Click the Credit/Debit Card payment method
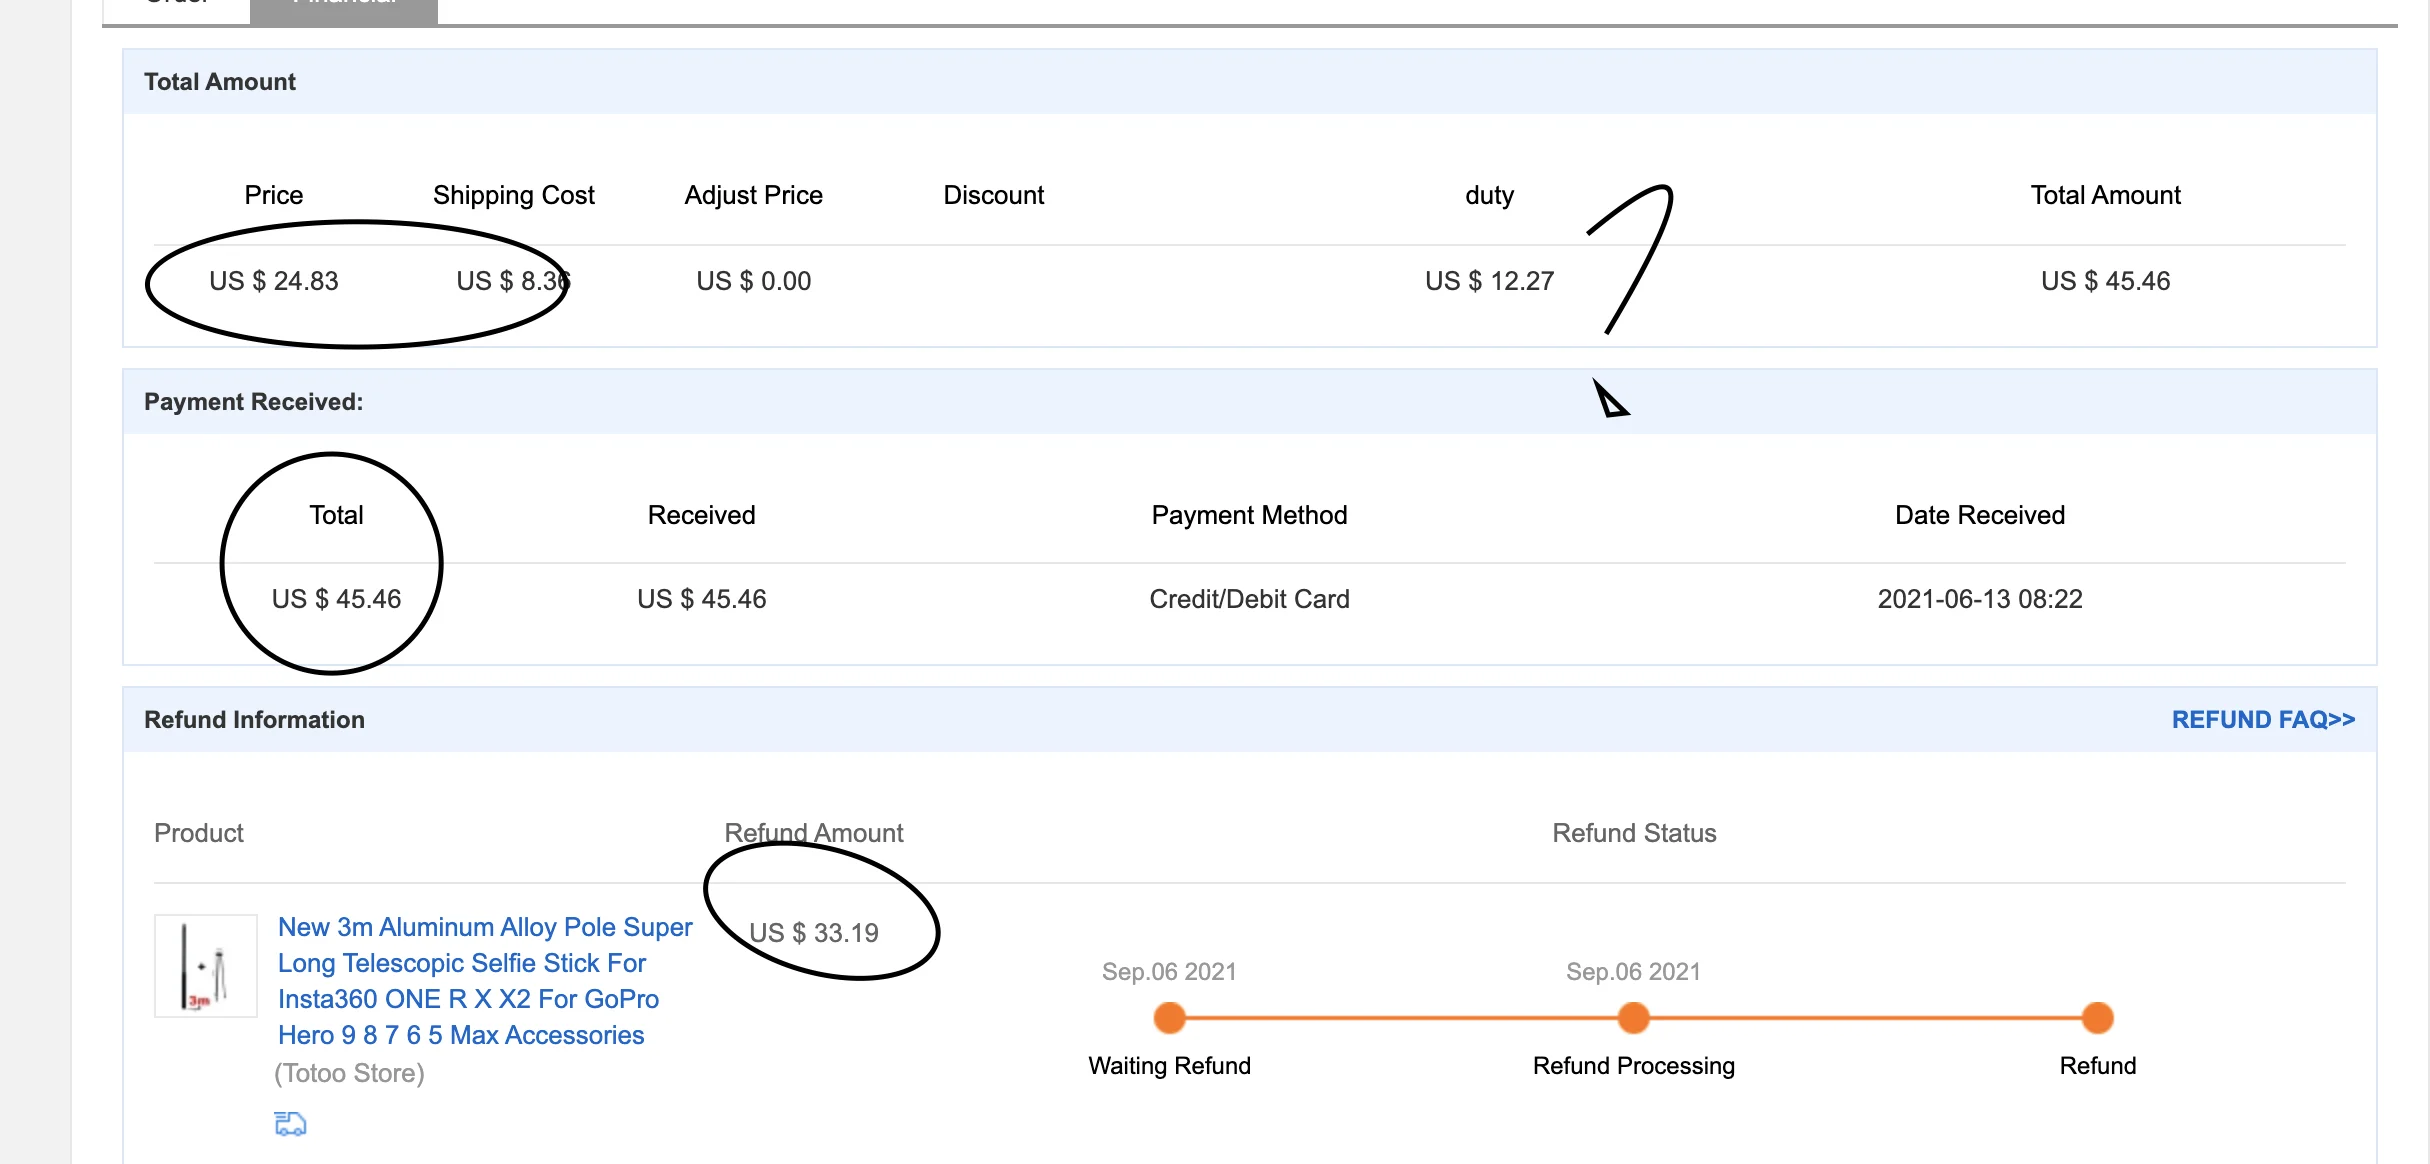Screen dimensions: 2430x1164 (1249, 599)
